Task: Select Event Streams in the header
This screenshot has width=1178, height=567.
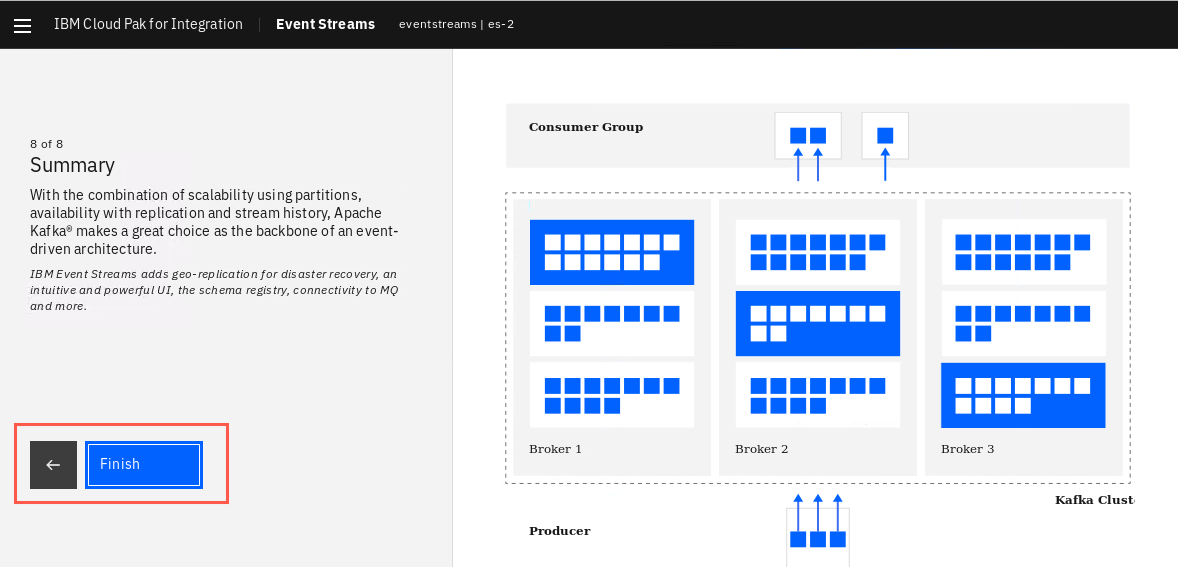Action: 325,24
